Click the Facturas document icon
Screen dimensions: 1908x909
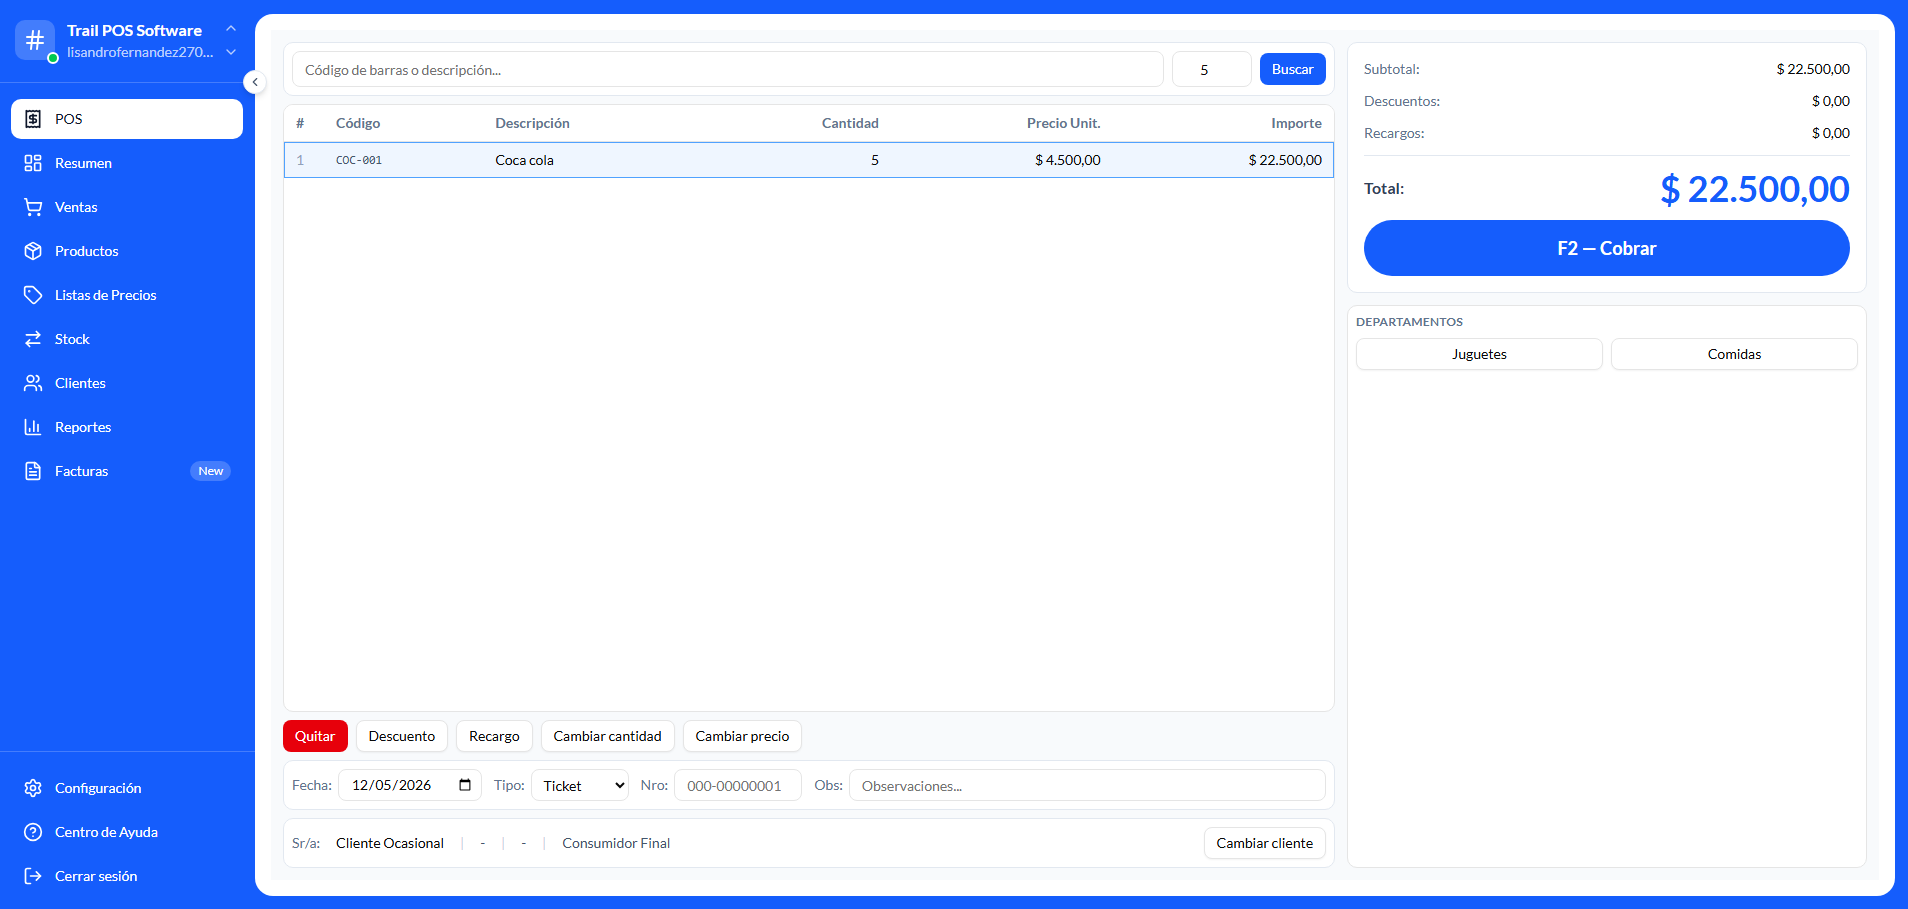33,471
